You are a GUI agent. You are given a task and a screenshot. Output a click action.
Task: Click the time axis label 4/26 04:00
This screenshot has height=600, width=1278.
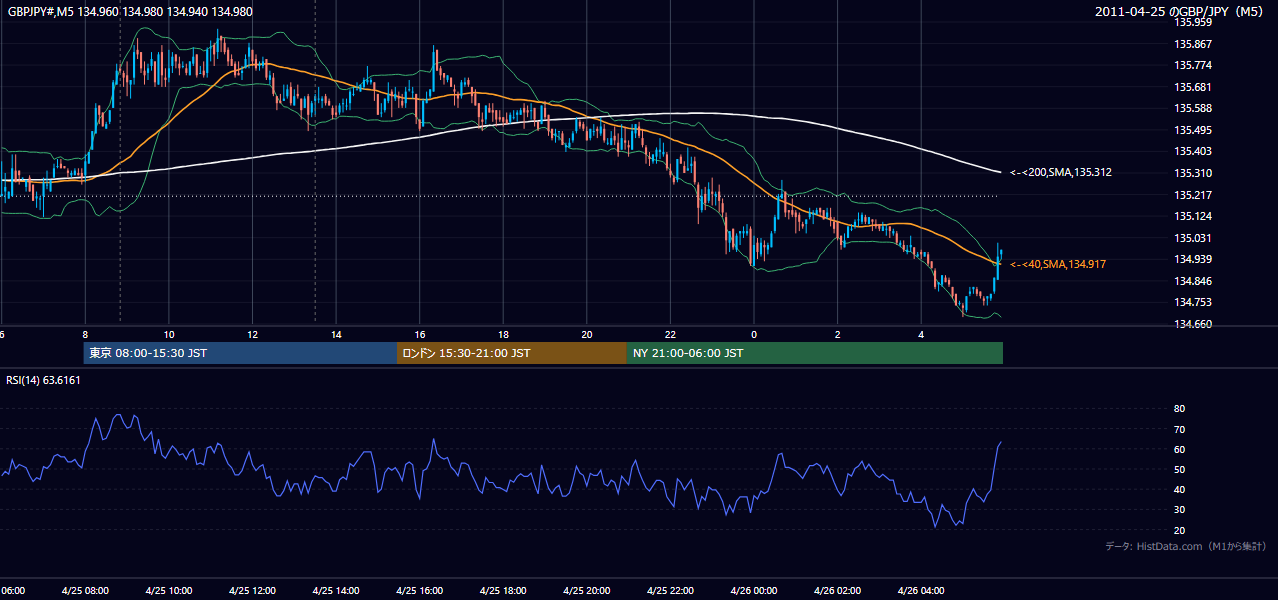921,590
